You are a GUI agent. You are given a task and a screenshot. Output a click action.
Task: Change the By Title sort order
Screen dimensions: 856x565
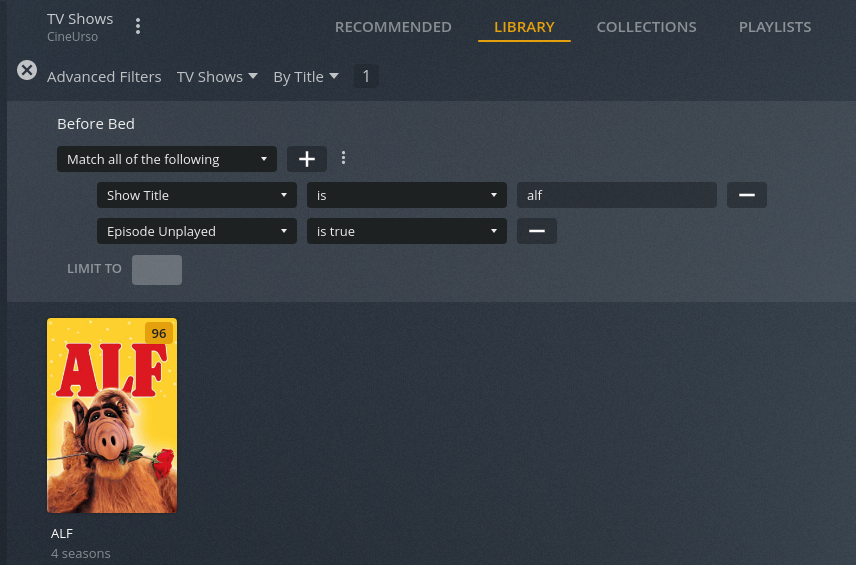[306, 76]
